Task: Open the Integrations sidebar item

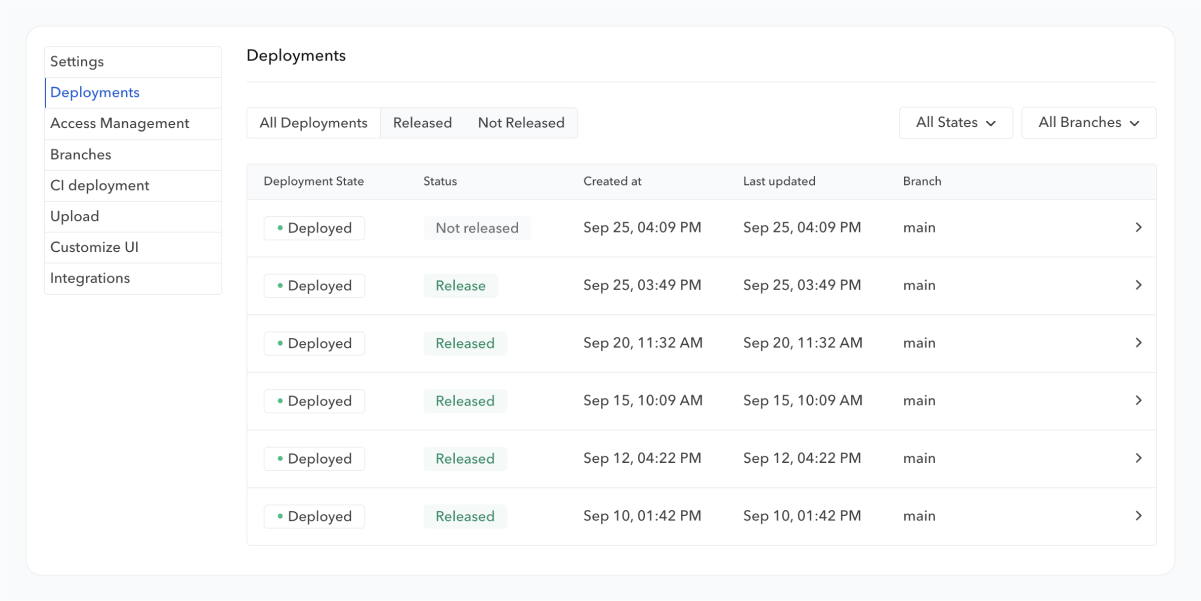Action: pyautogui.click(x=90, y=279)
